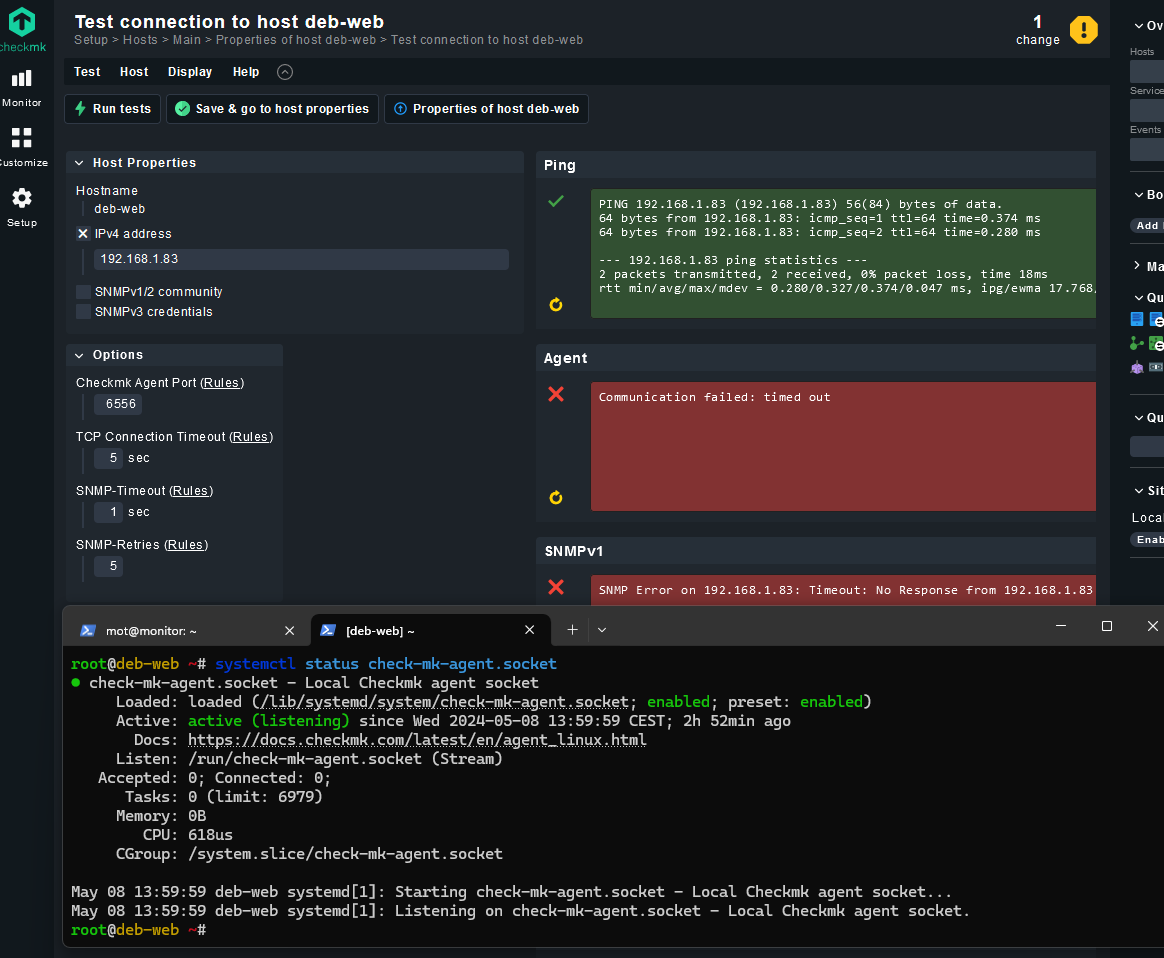Click the yellow pending changes warning icon
1164x958 pixels.
pyautogui.click(x=1083, y=30)
